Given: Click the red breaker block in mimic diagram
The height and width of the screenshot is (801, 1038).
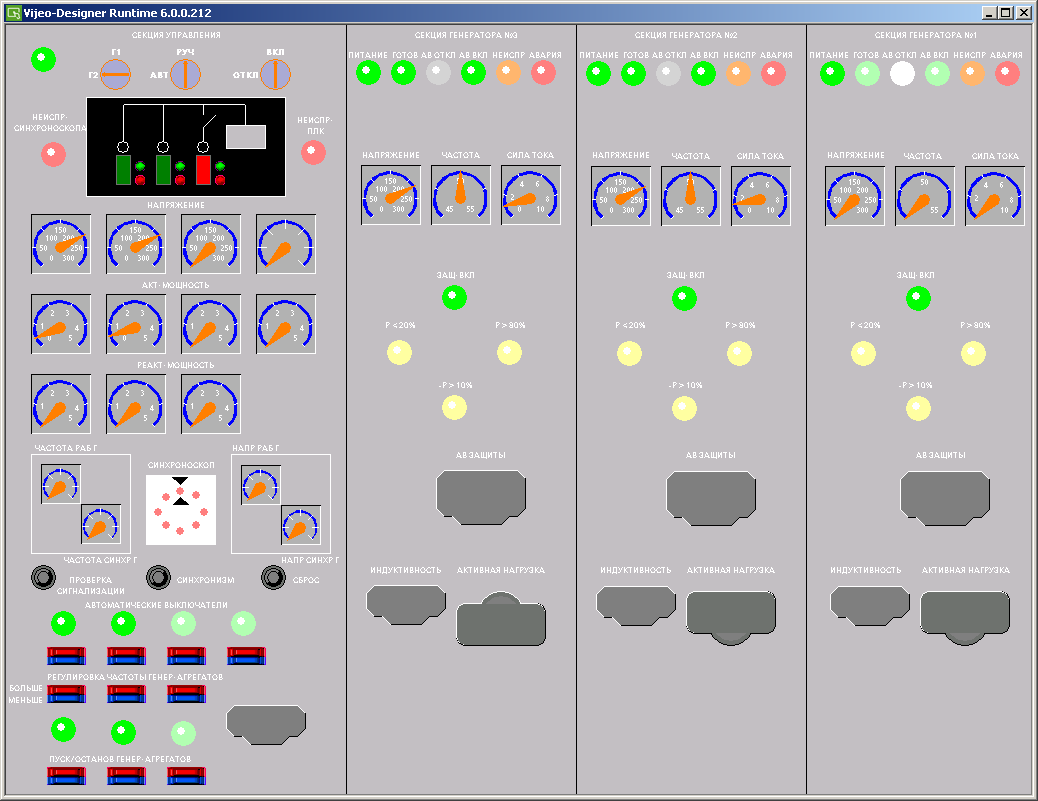Looking at the screenshot, I should (203, 170).
